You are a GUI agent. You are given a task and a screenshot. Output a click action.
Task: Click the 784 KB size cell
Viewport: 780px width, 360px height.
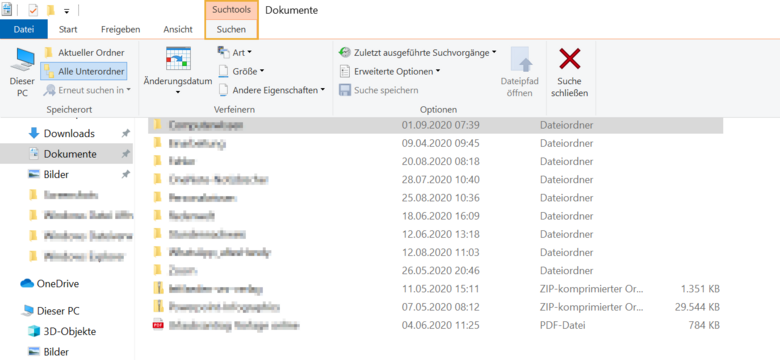click(x=704, y=326)
